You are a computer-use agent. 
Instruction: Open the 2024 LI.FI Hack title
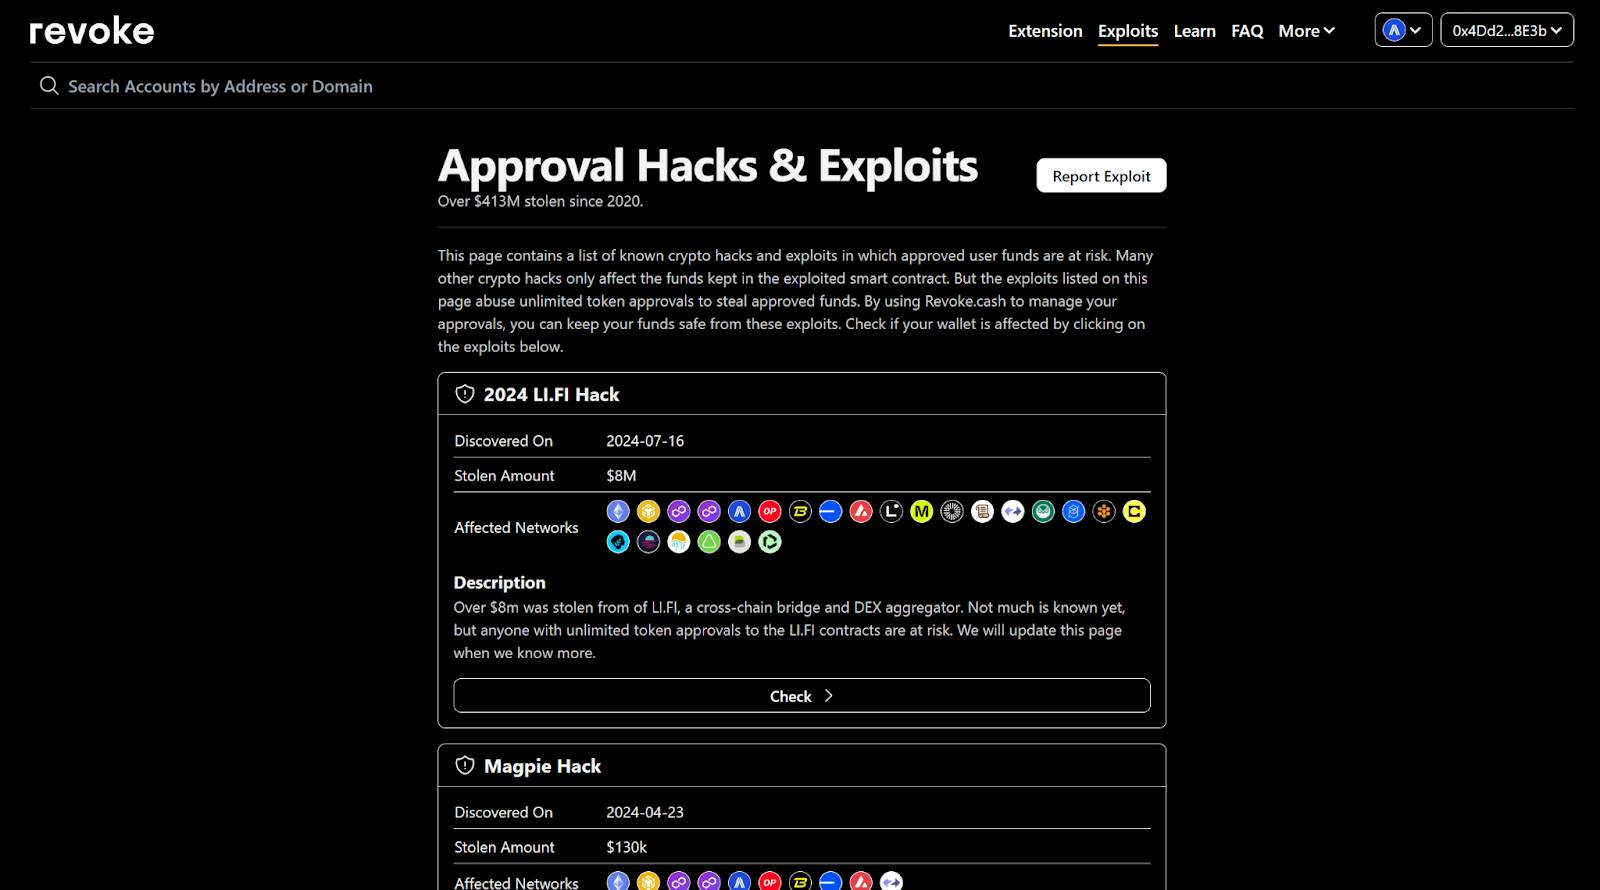pyautogui.click(x=551, y=394)
